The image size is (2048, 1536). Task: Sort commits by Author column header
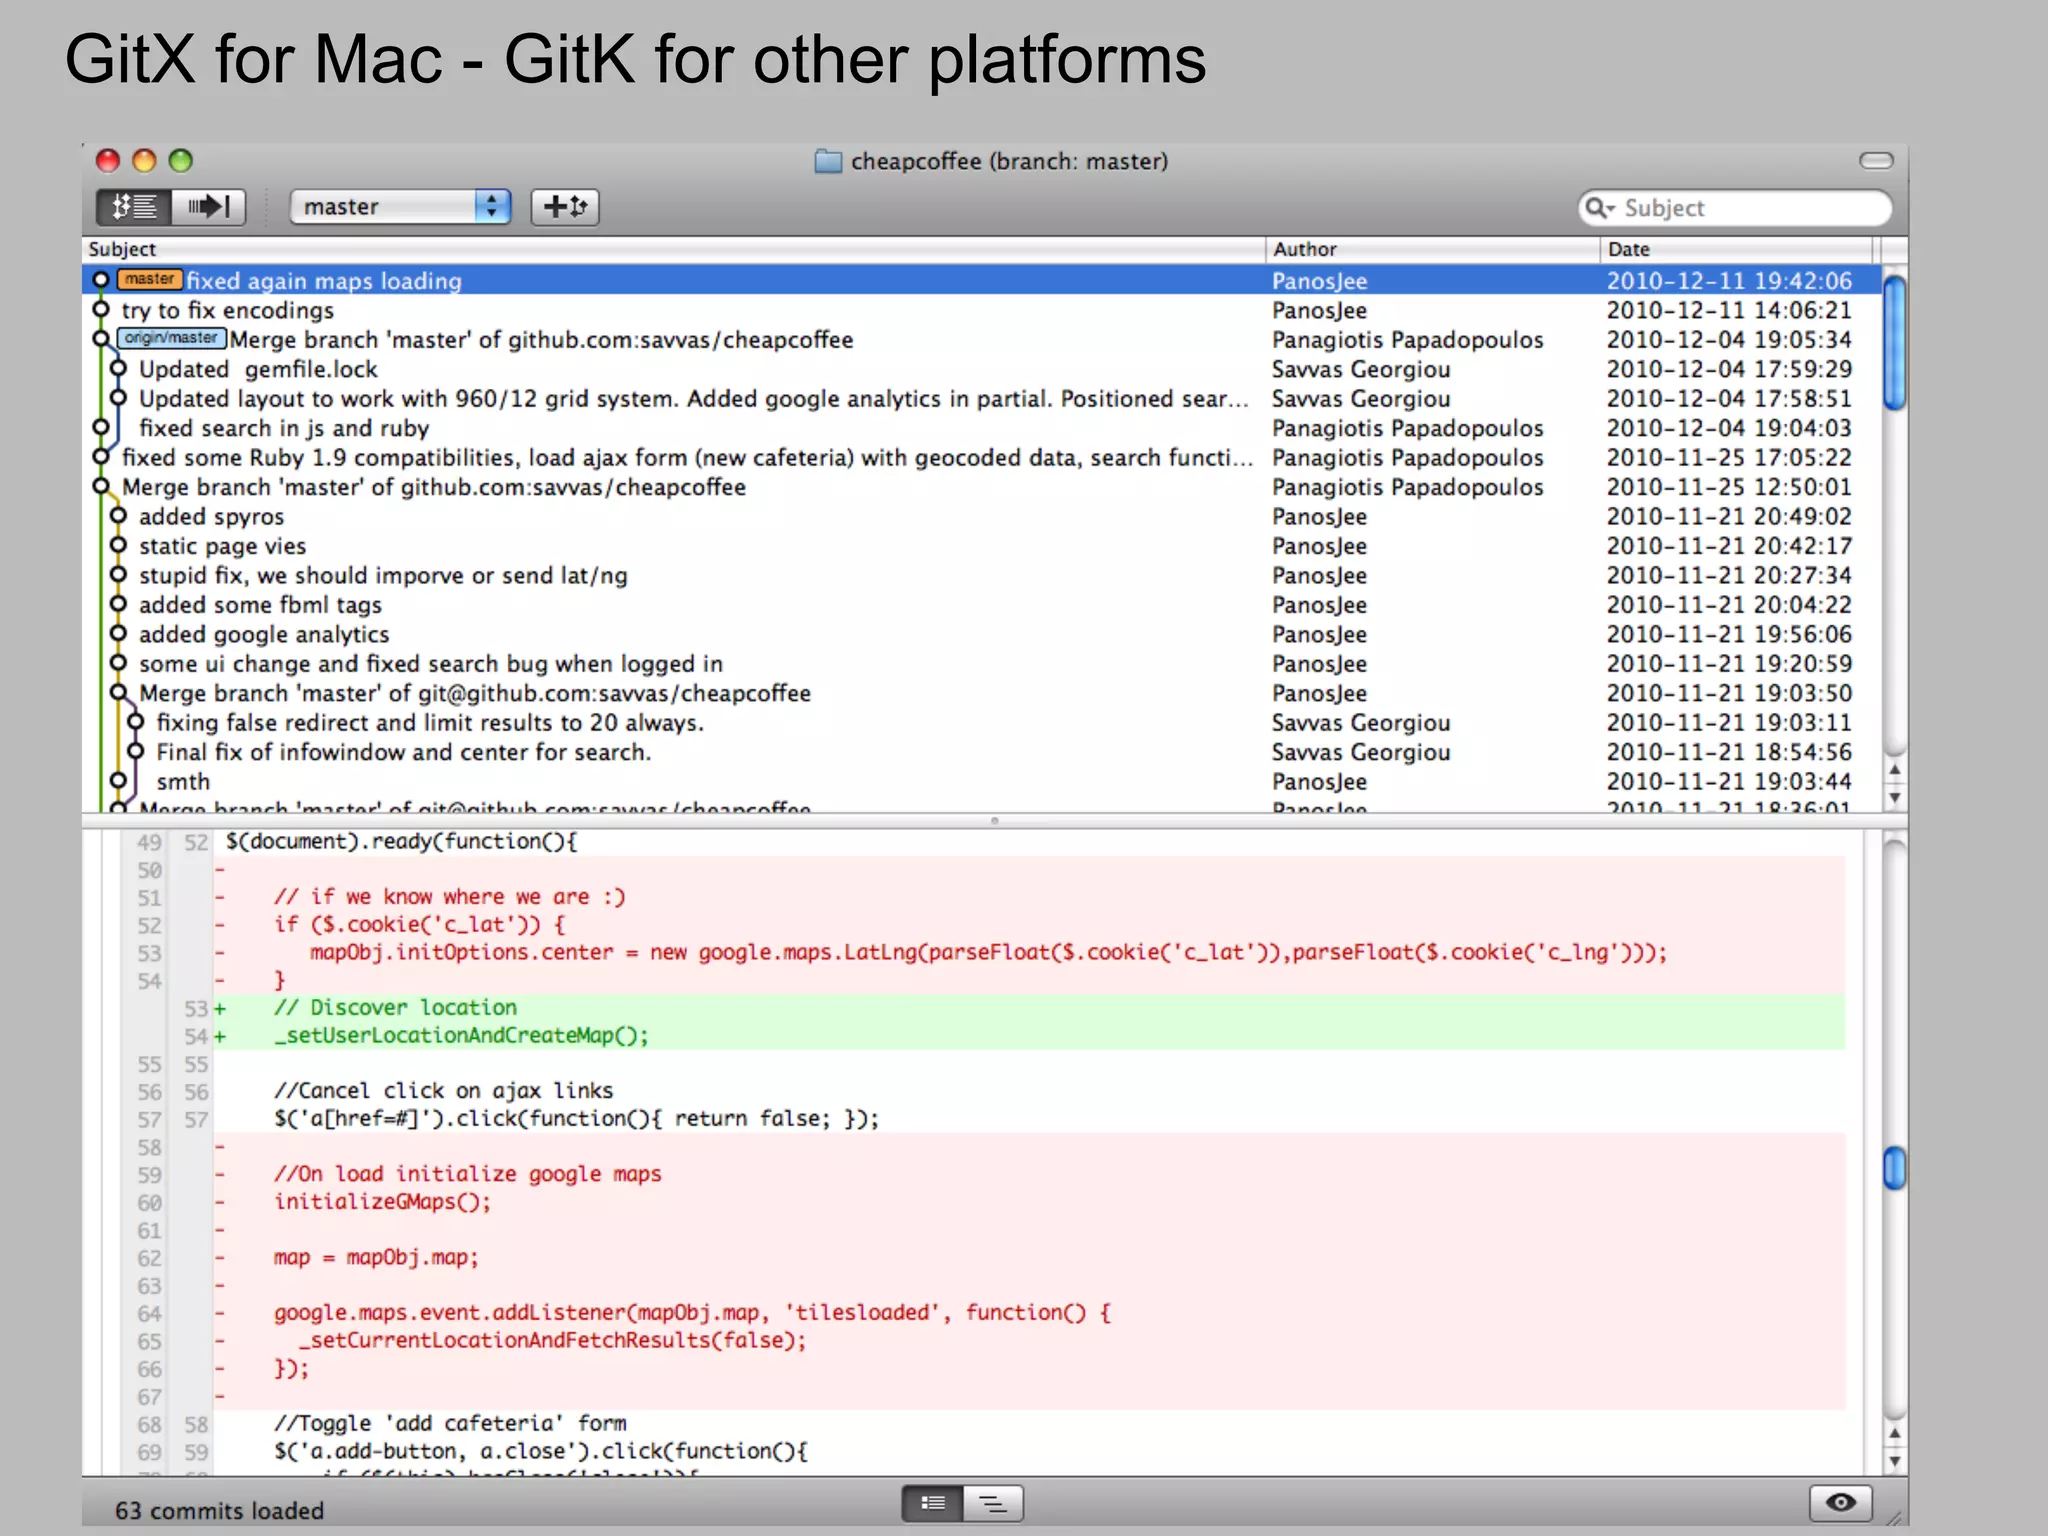pyautogui.click(x=1304, y=249)
